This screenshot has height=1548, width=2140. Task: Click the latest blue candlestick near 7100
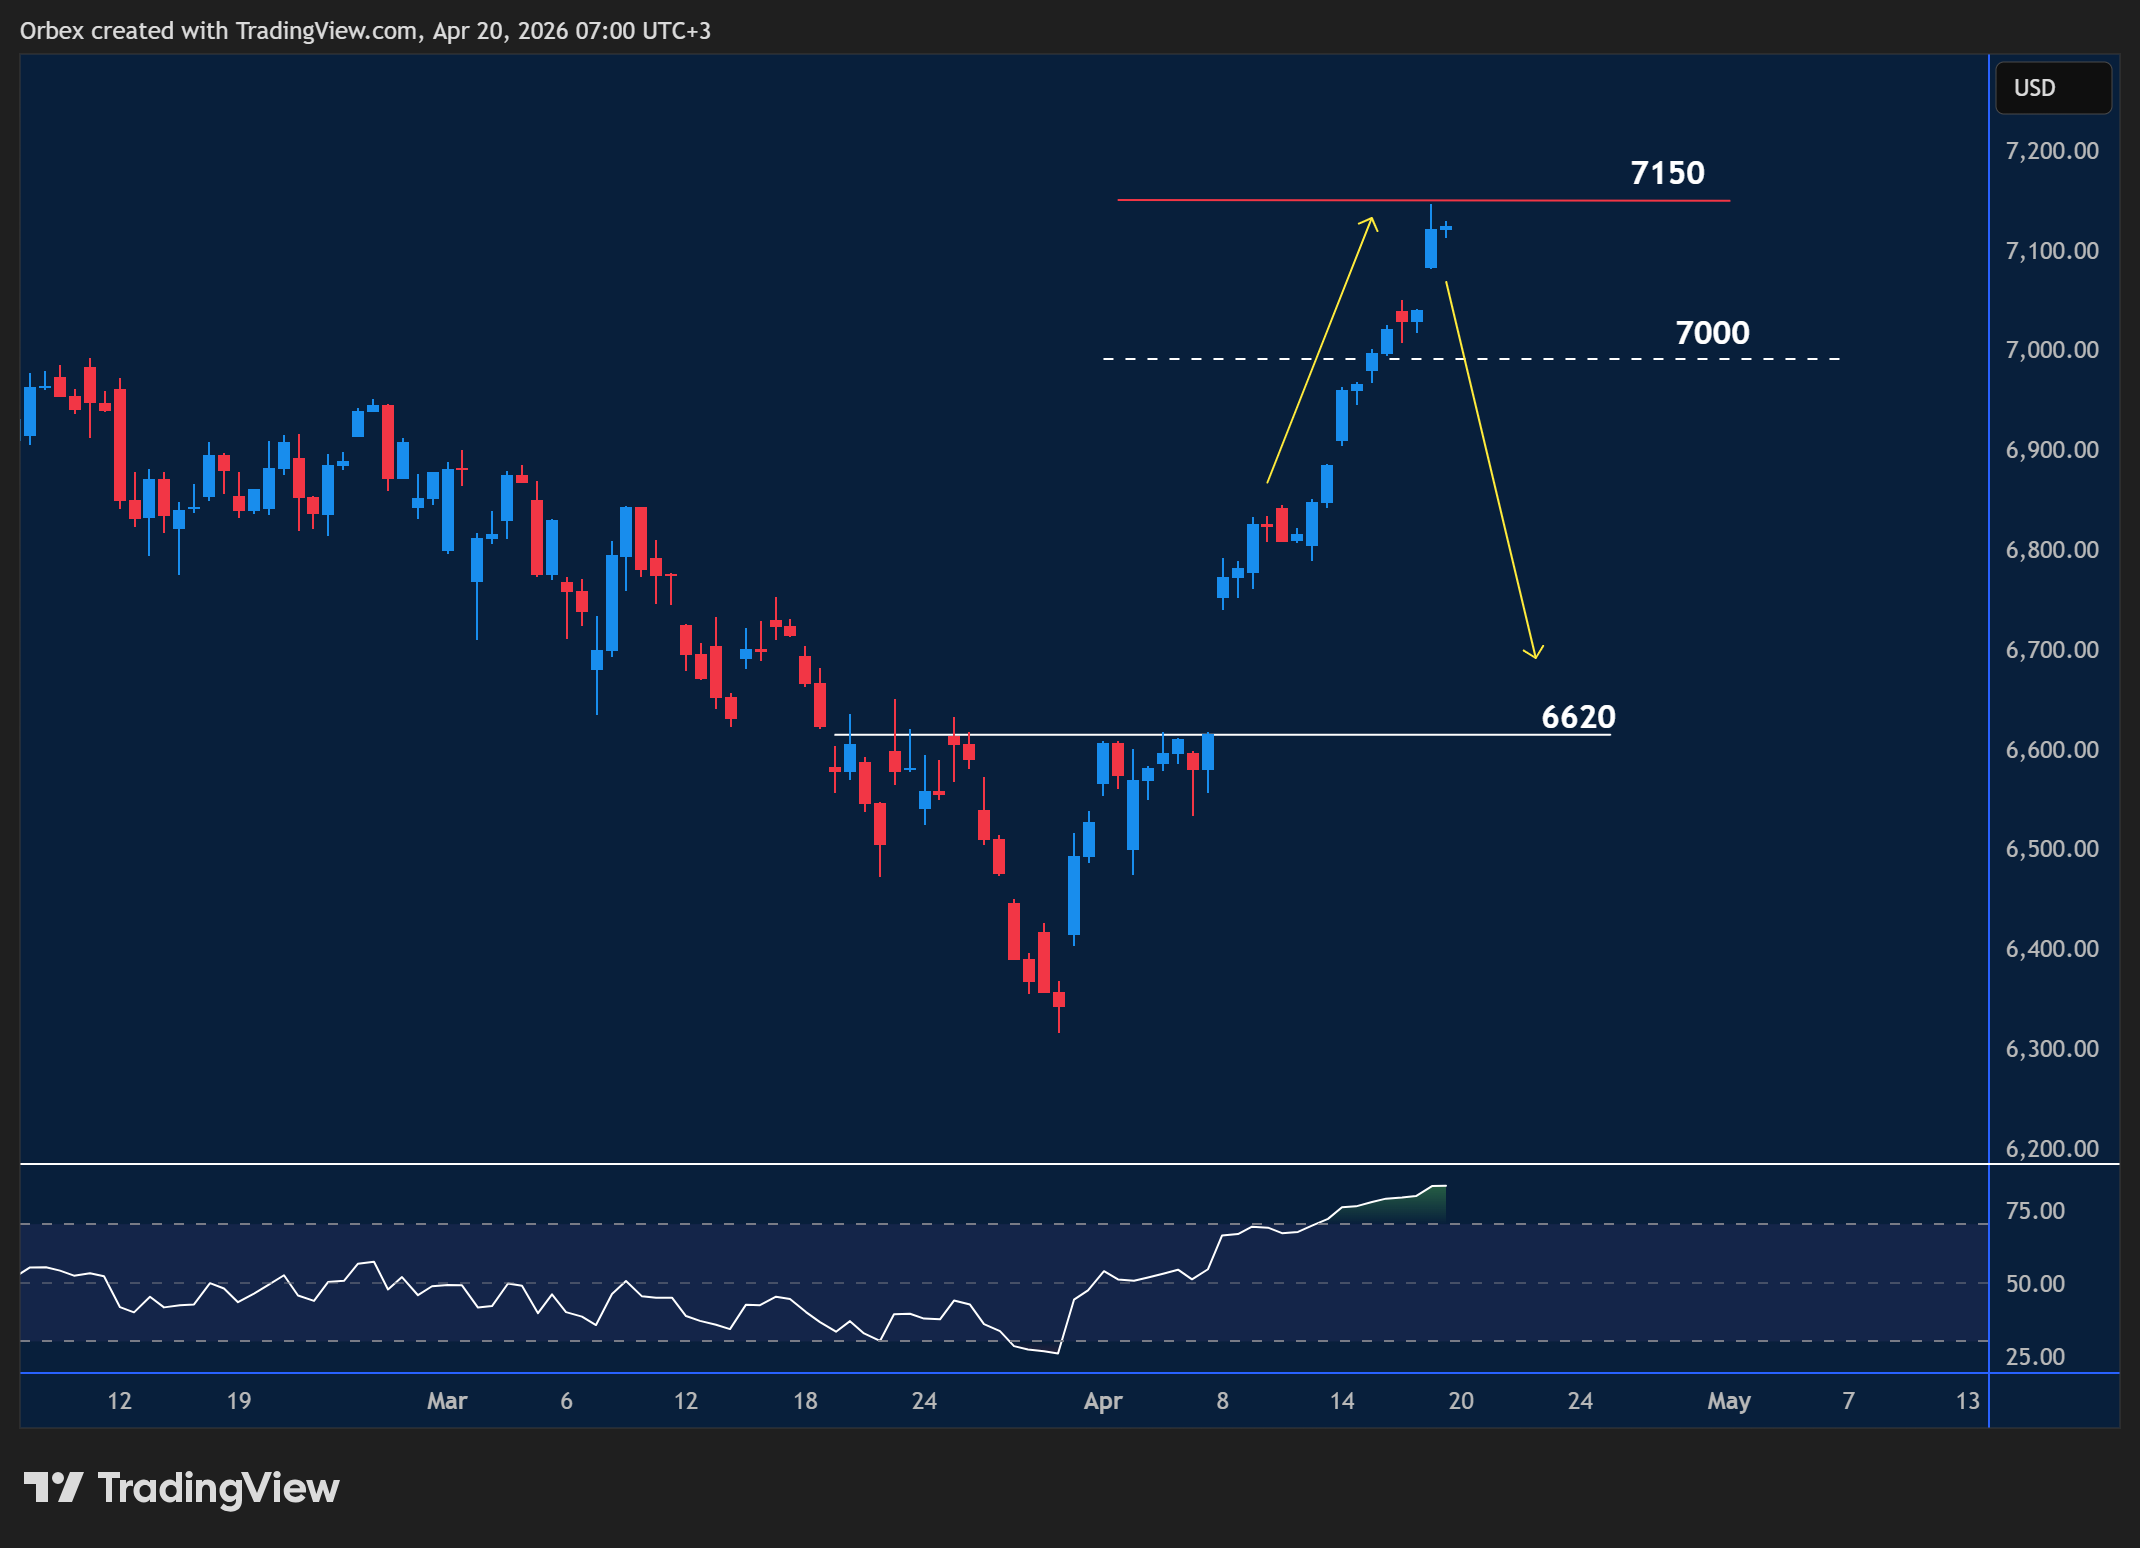coord(1430,250)
